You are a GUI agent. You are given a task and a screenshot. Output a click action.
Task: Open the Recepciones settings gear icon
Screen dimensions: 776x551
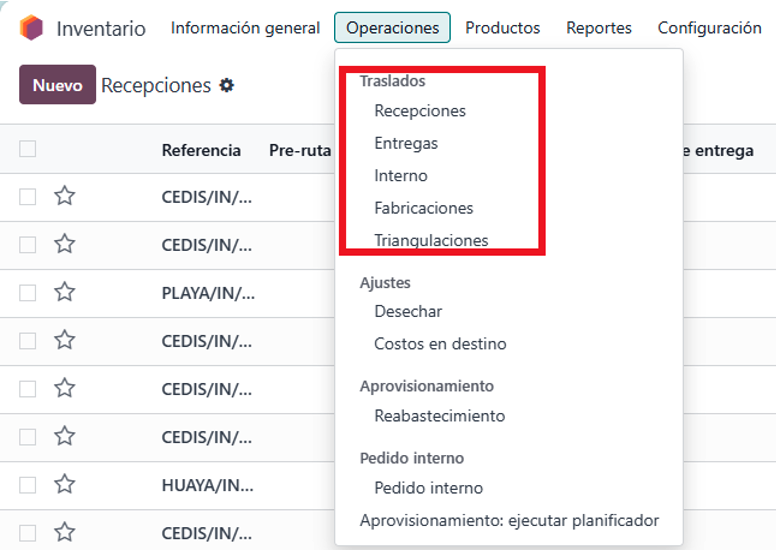click(x=227, y=86)
